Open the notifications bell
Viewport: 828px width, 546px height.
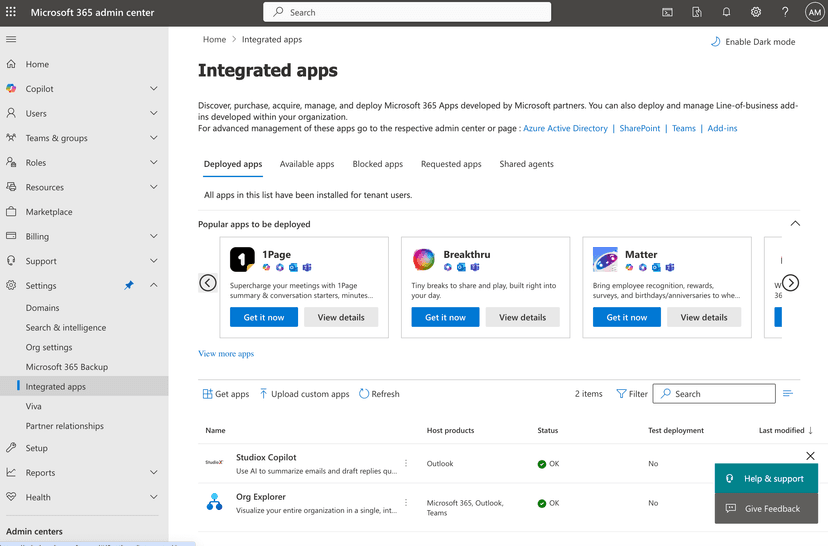[727, 12]
